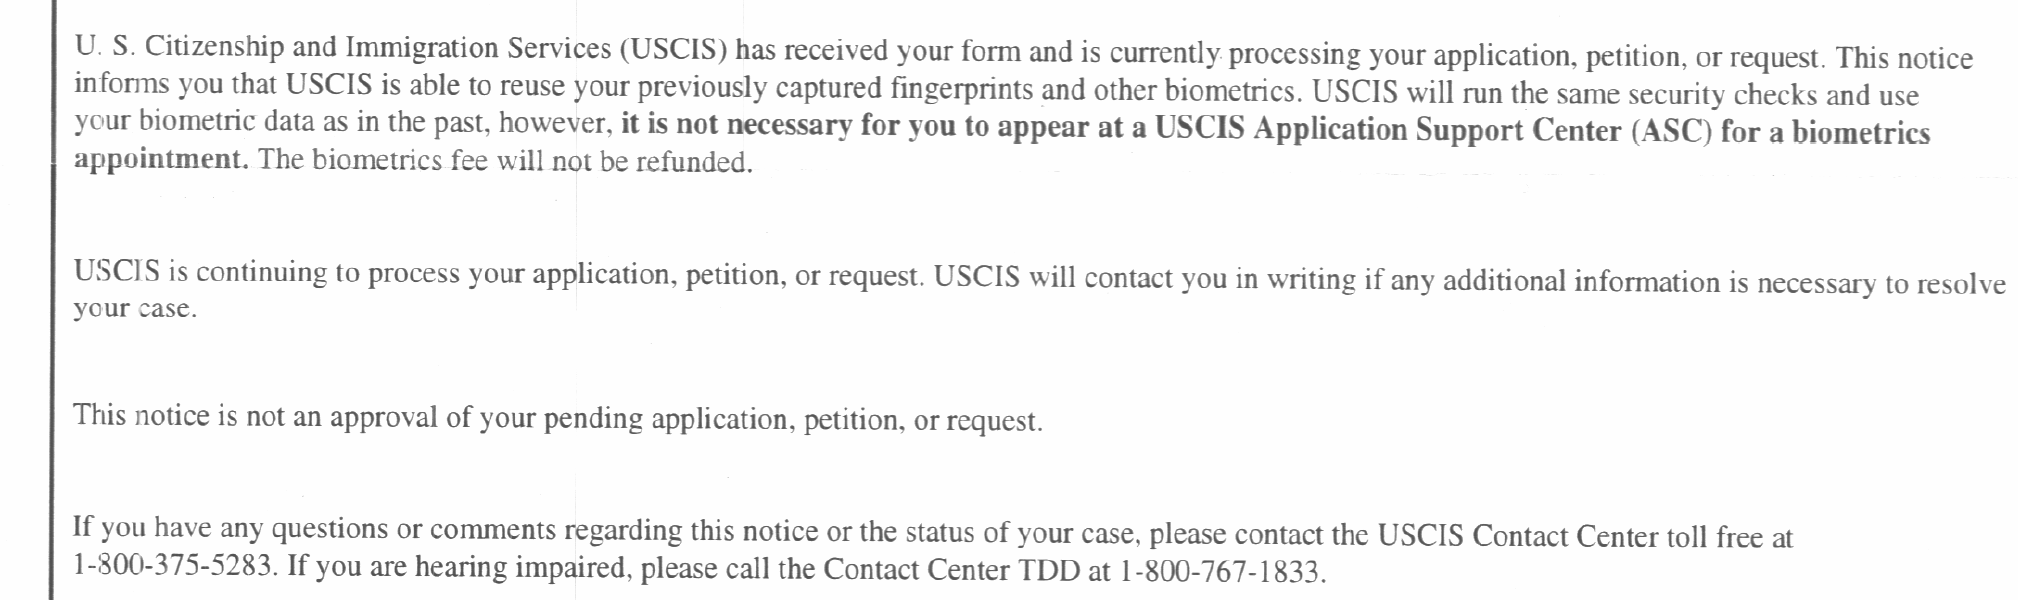Click 'pending application, petition, or request' phrase
2018x600 pixels.
point(793,419)
